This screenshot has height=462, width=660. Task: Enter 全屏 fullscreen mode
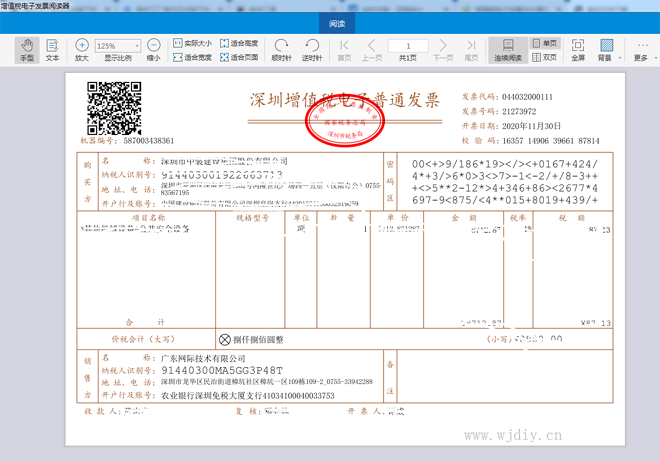coord(578,50)
